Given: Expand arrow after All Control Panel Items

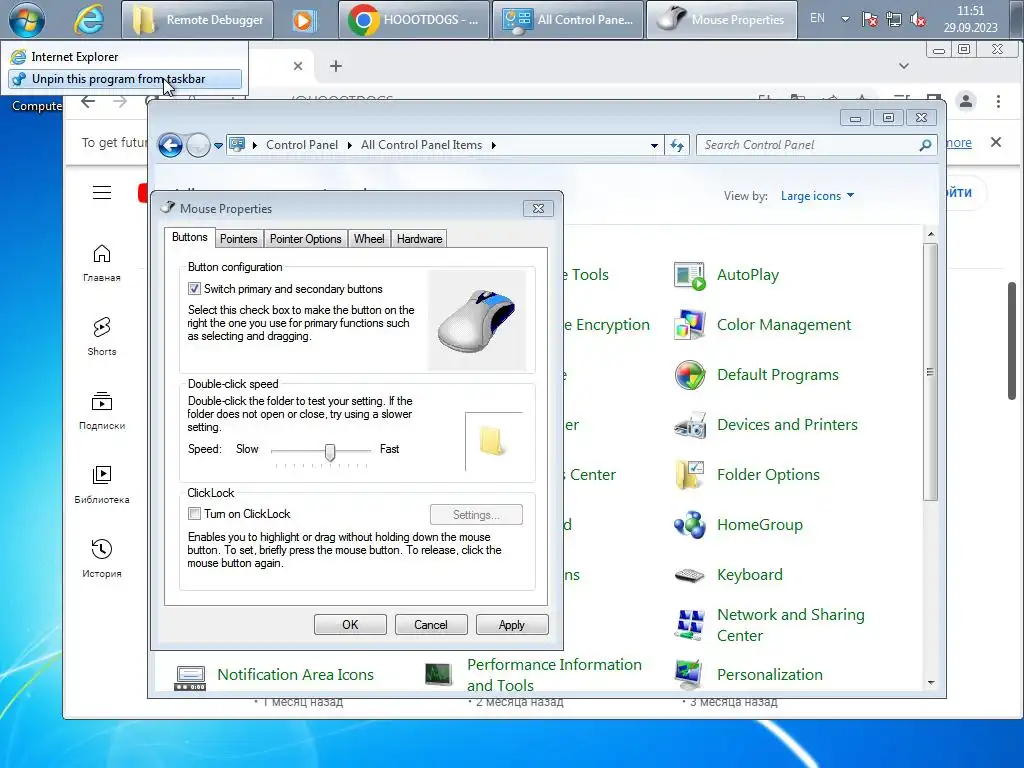Looking at the screenshot, I should (494, 145).
